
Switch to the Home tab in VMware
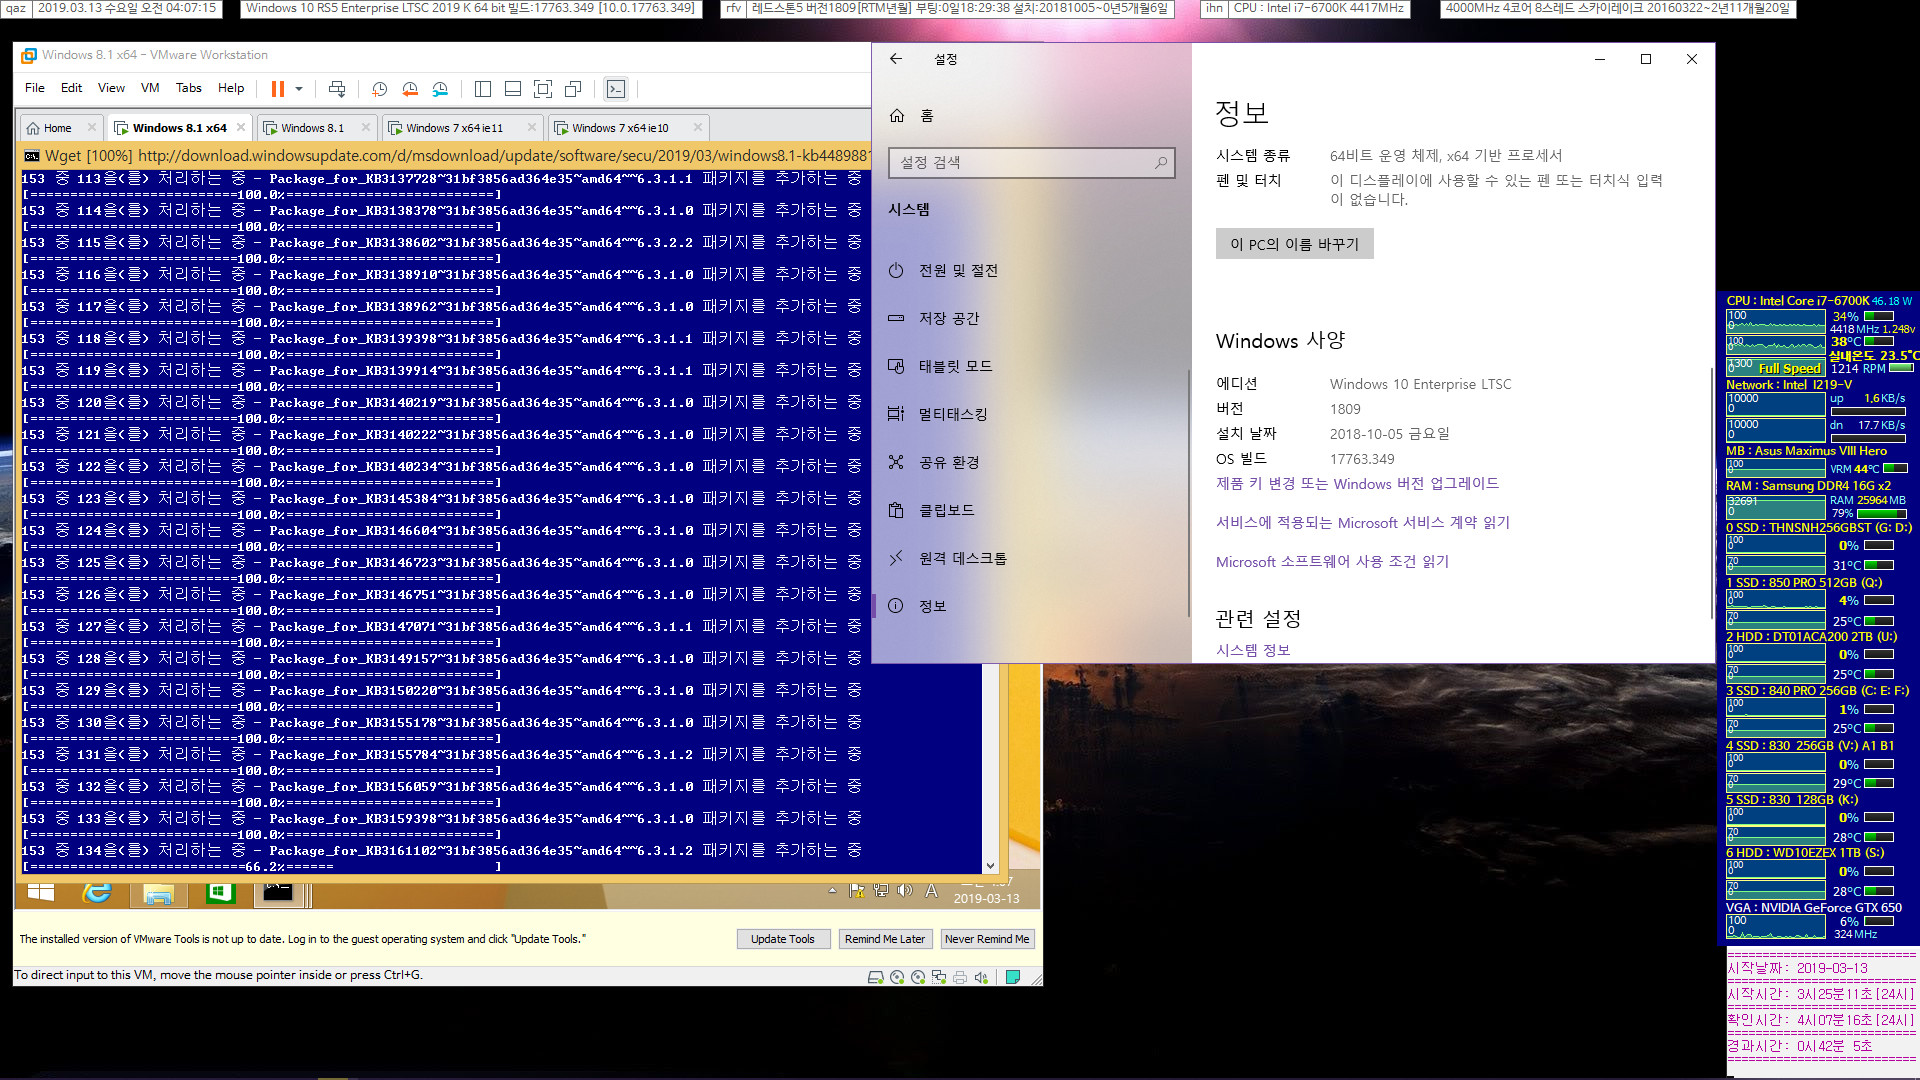pyautogui.click(x=58, y=128)
